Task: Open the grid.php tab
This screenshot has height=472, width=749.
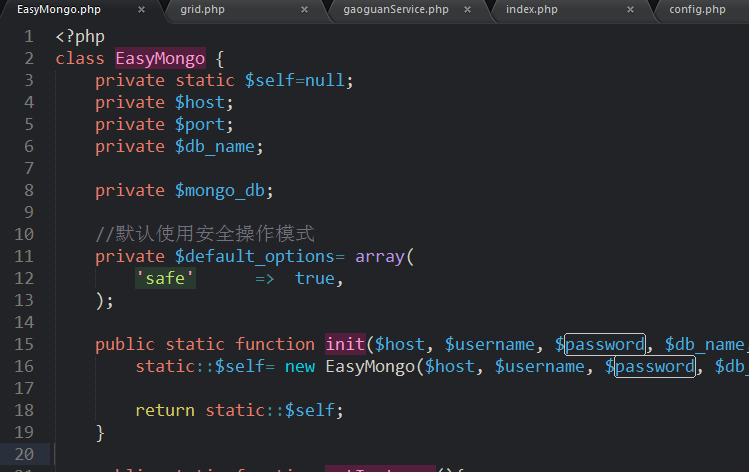Action: coord(203,10)
